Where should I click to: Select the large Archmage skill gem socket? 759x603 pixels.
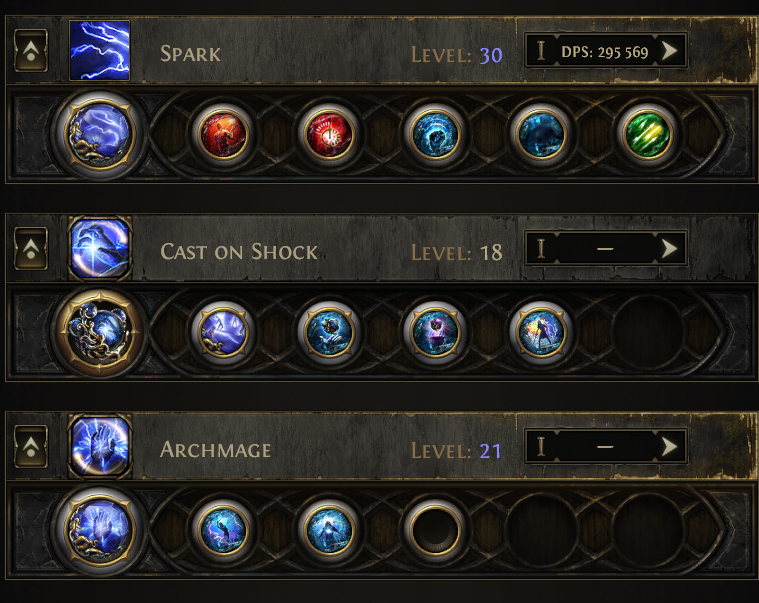[99, 527]
